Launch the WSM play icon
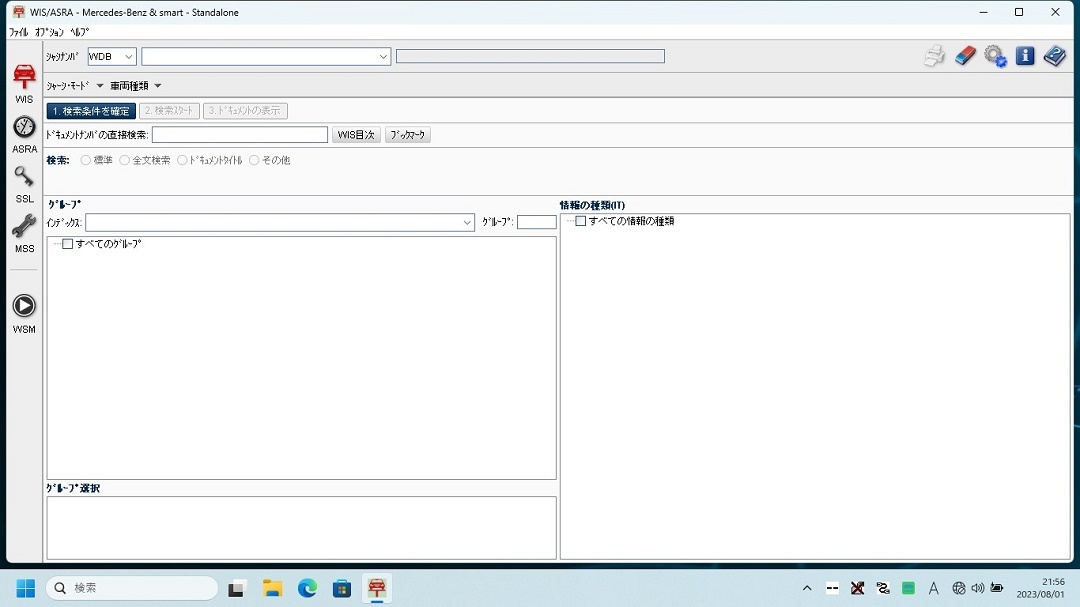The height and width of the screenshot is (607, 1080). coord(24,307)
